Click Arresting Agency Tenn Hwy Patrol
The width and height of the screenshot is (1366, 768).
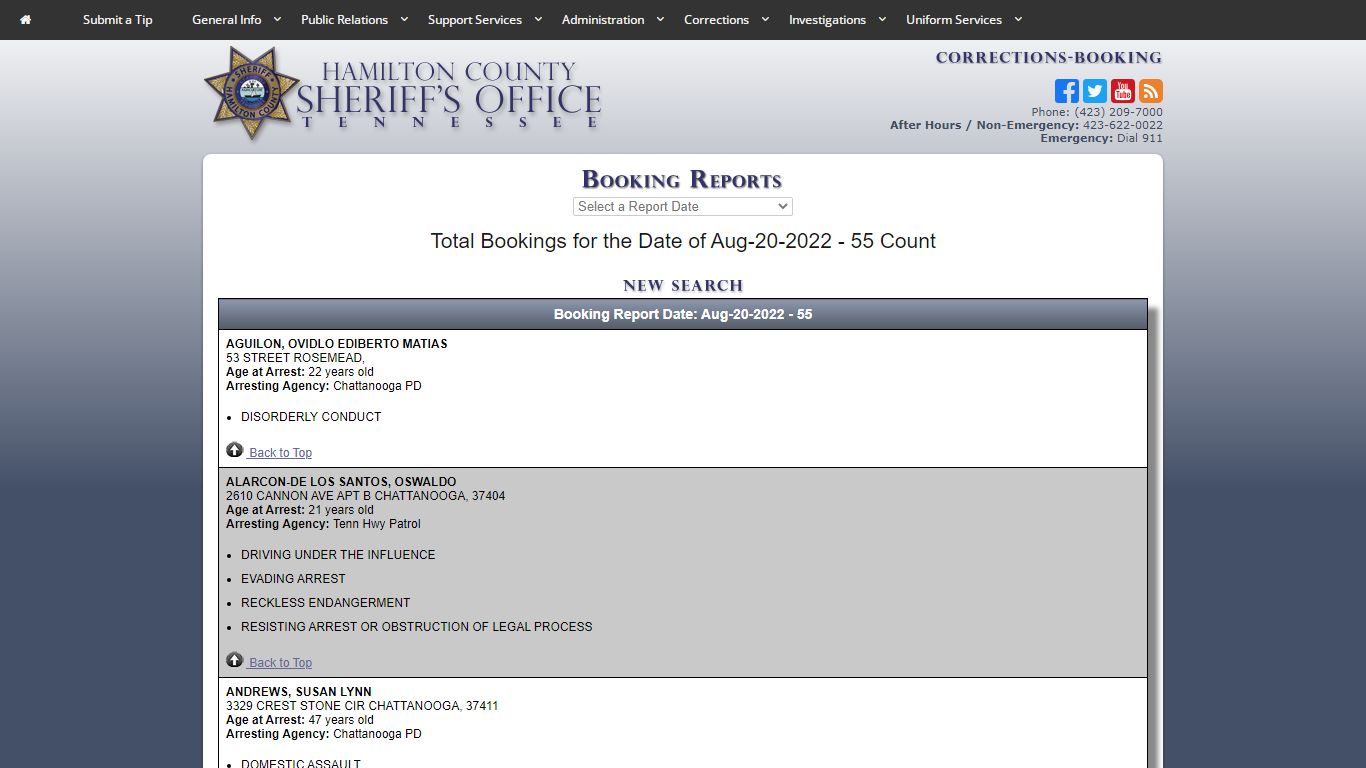point(323,524)
